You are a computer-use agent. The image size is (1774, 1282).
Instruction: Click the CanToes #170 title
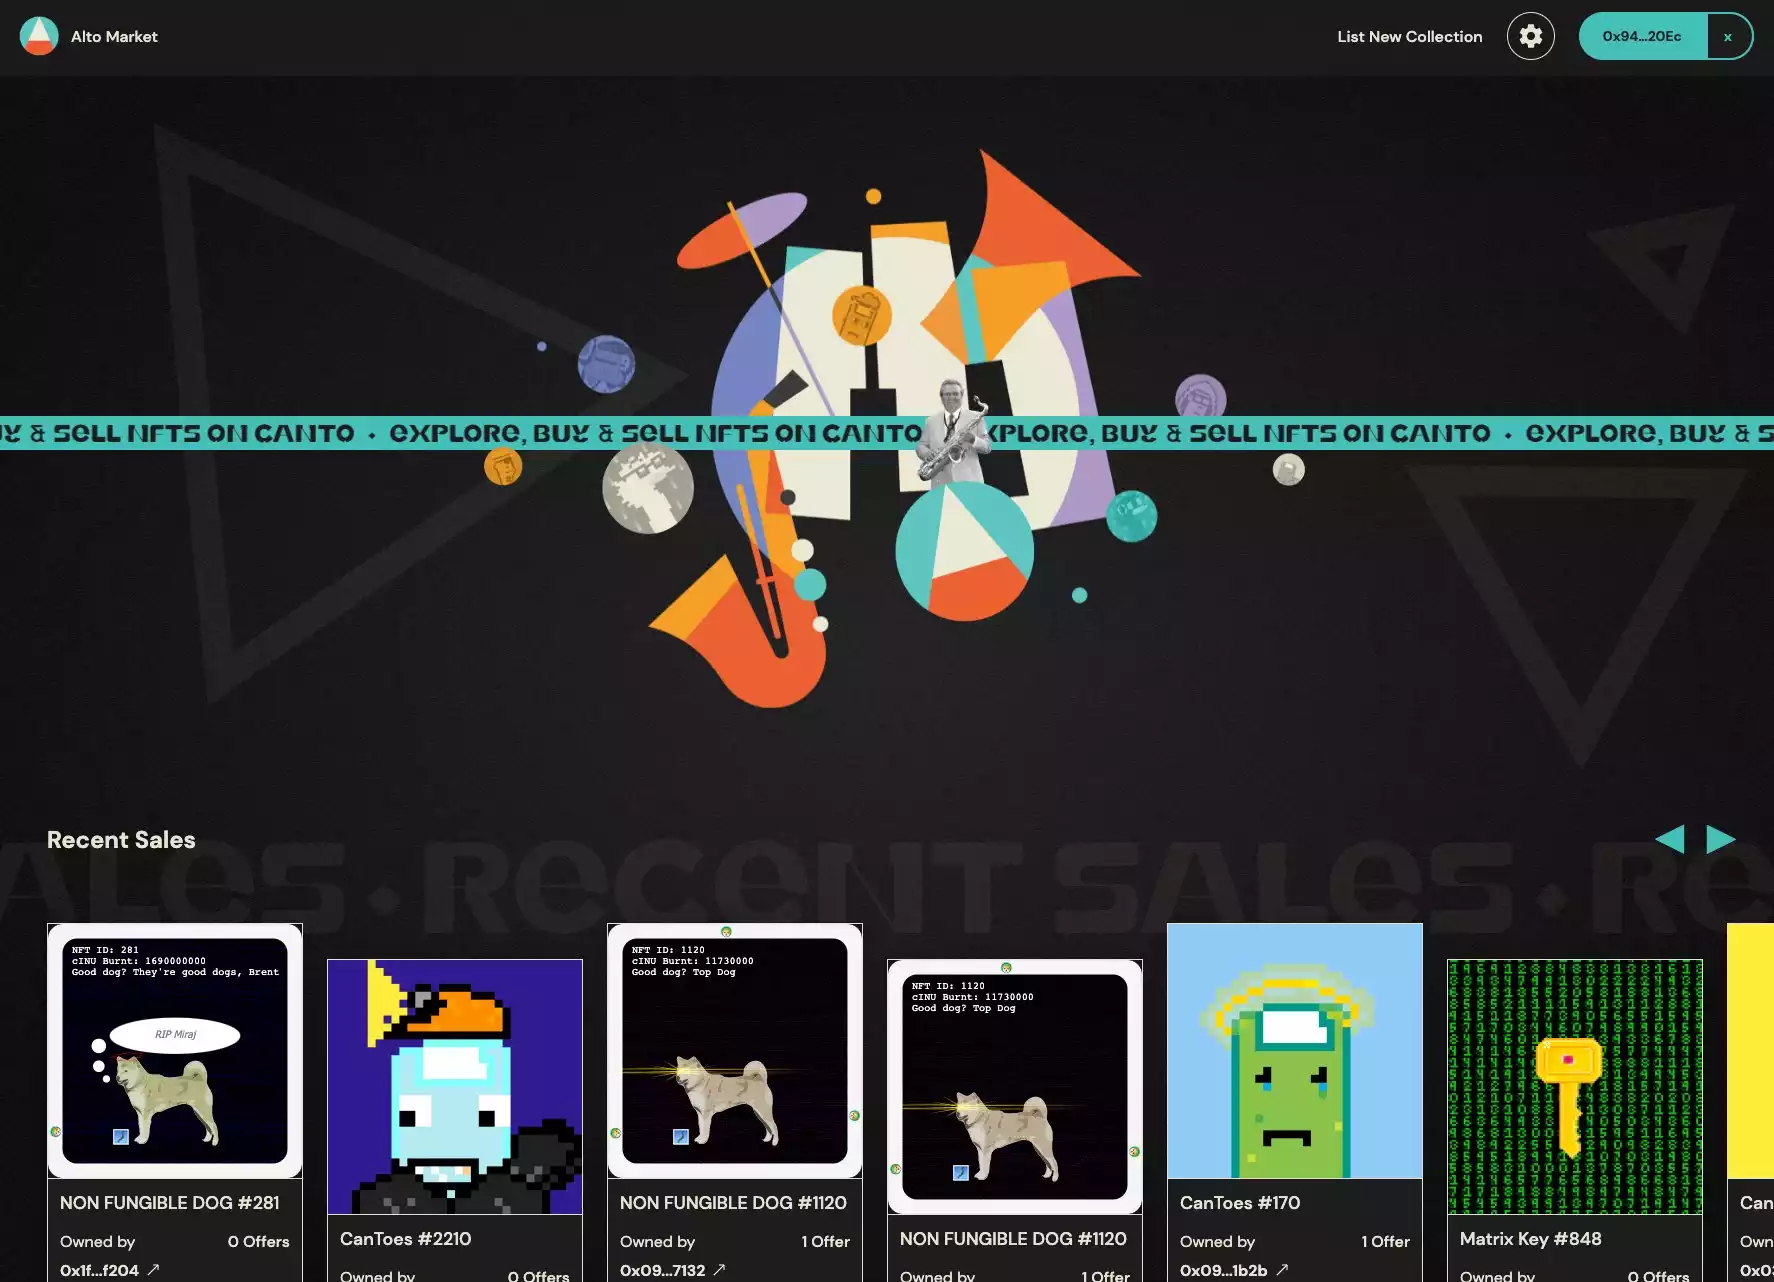(1240, 1203)
